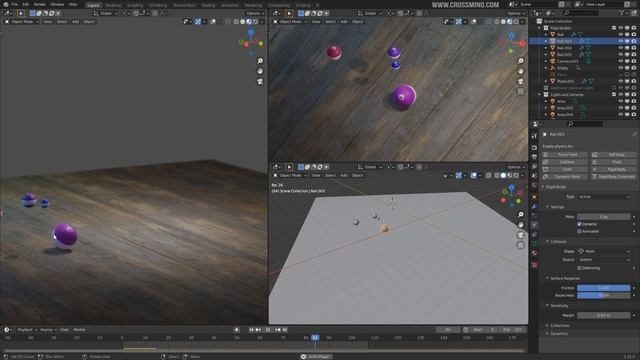
Task: Open the Object Constraints properties tab
Action: pyautogui.click(x=535, y=235)
